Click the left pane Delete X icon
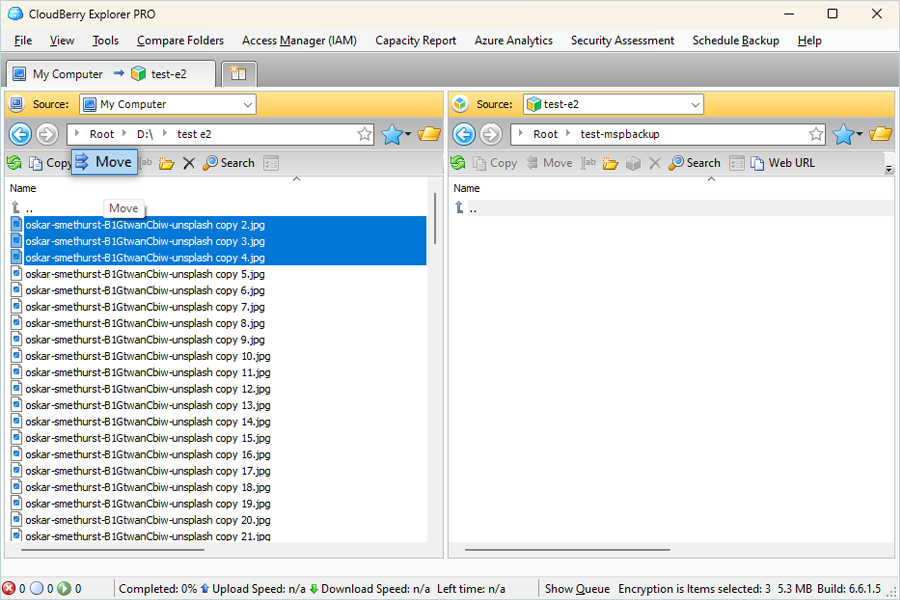Viewport: 900px width, 600px height. [x=189, y=163]
